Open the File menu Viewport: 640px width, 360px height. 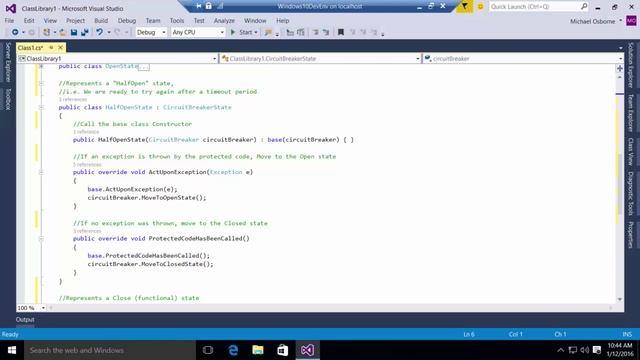tap(9, 20)
